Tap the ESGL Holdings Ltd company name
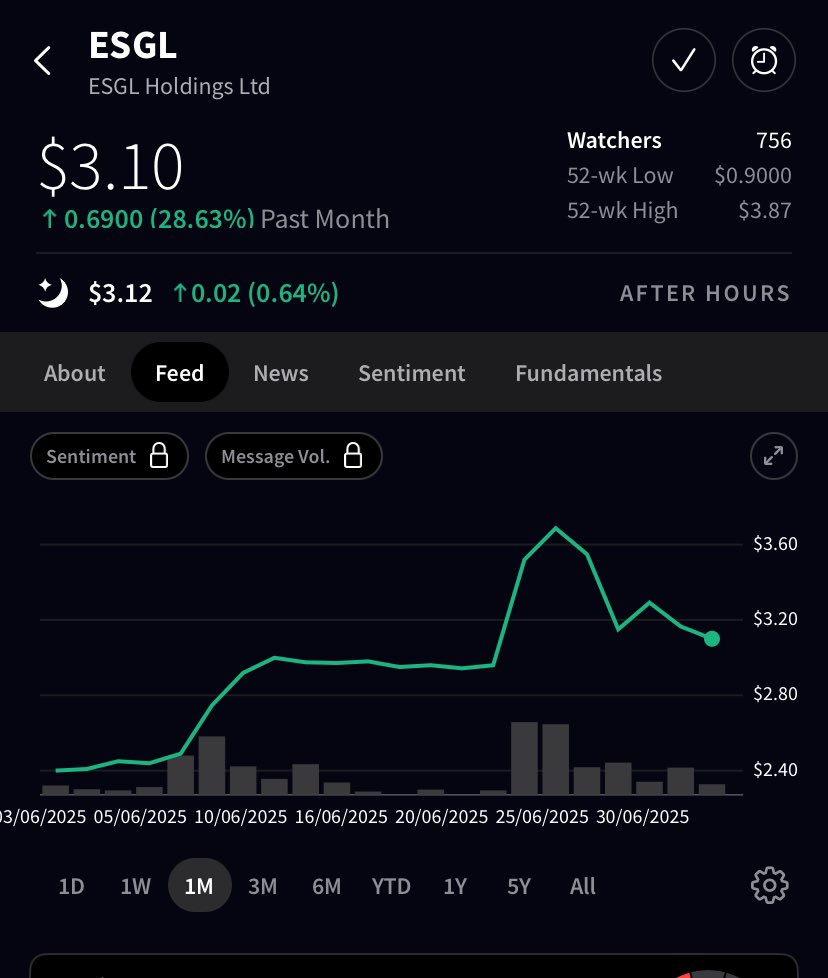This screenshot has height=978, width=828. pyautogui.click(x=179, y=86)
